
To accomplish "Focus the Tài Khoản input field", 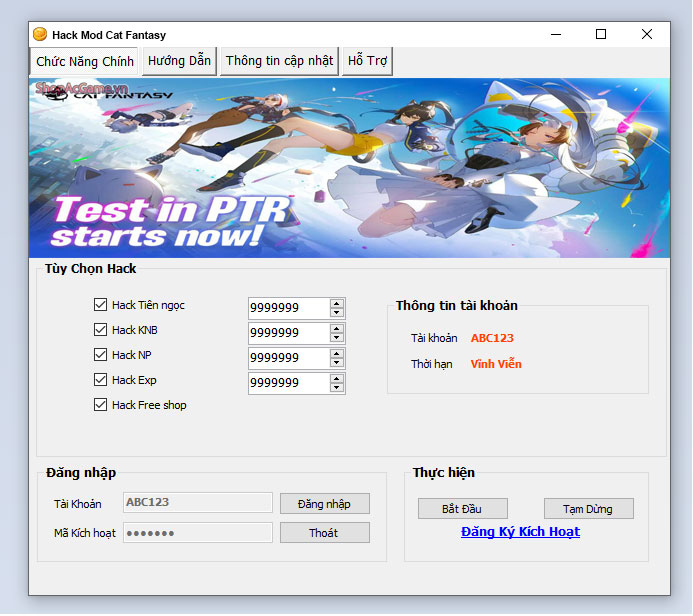I will 198,502.
